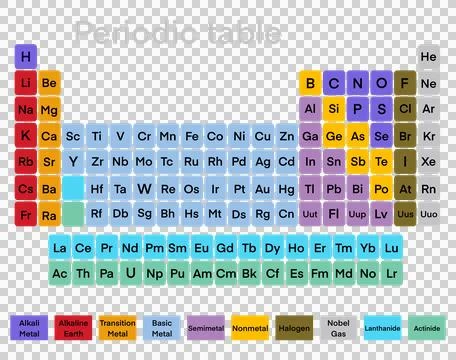Viewport: 456px width, 360px height.
Task: Select the Lanthanum (La) tile
Action: click(60, 247)
